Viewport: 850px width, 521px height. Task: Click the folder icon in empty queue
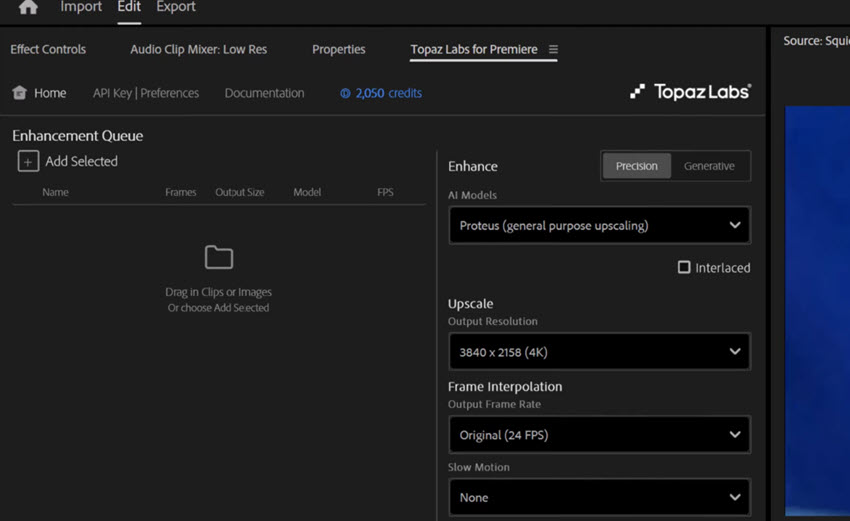218,257
